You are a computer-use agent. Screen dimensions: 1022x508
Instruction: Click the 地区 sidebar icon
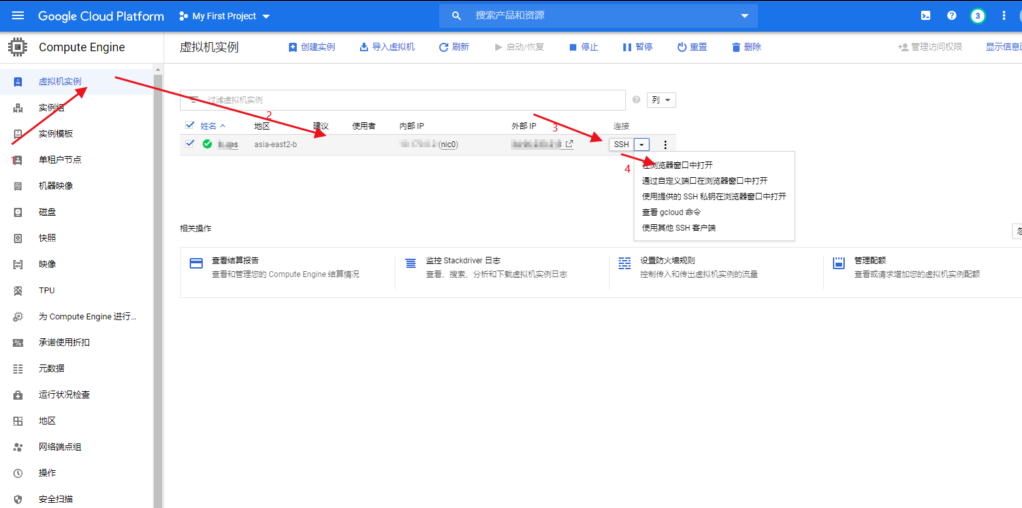(18, 421)
